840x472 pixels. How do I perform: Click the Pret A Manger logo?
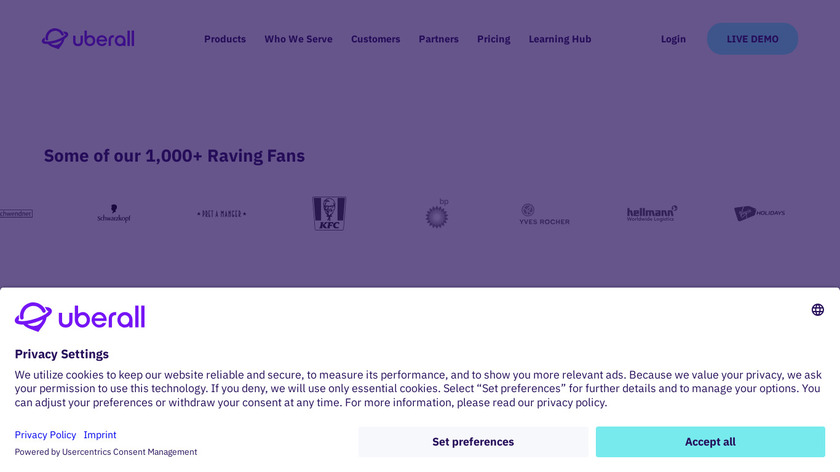pos(222,214)
